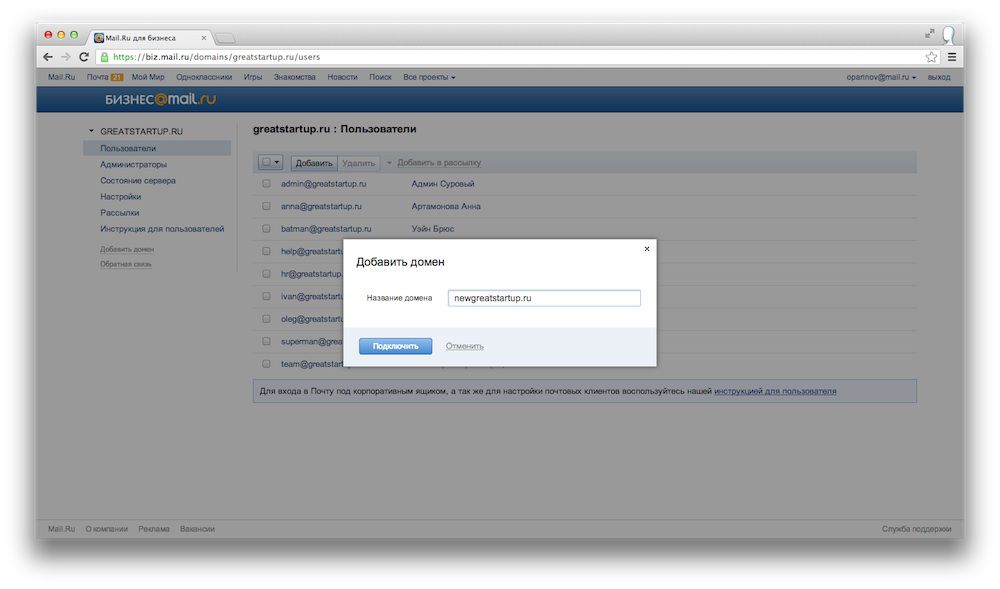Screen dimensions: 1000x589
Task: Click the GREATSTARTUP.RU domain heading
Action: point(142,131)
